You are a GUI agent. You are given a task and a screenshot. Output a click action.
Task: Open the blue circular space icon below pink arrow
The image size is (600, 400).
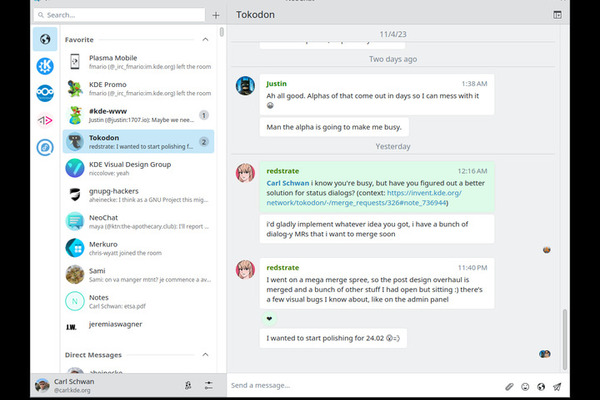[45, 147]
